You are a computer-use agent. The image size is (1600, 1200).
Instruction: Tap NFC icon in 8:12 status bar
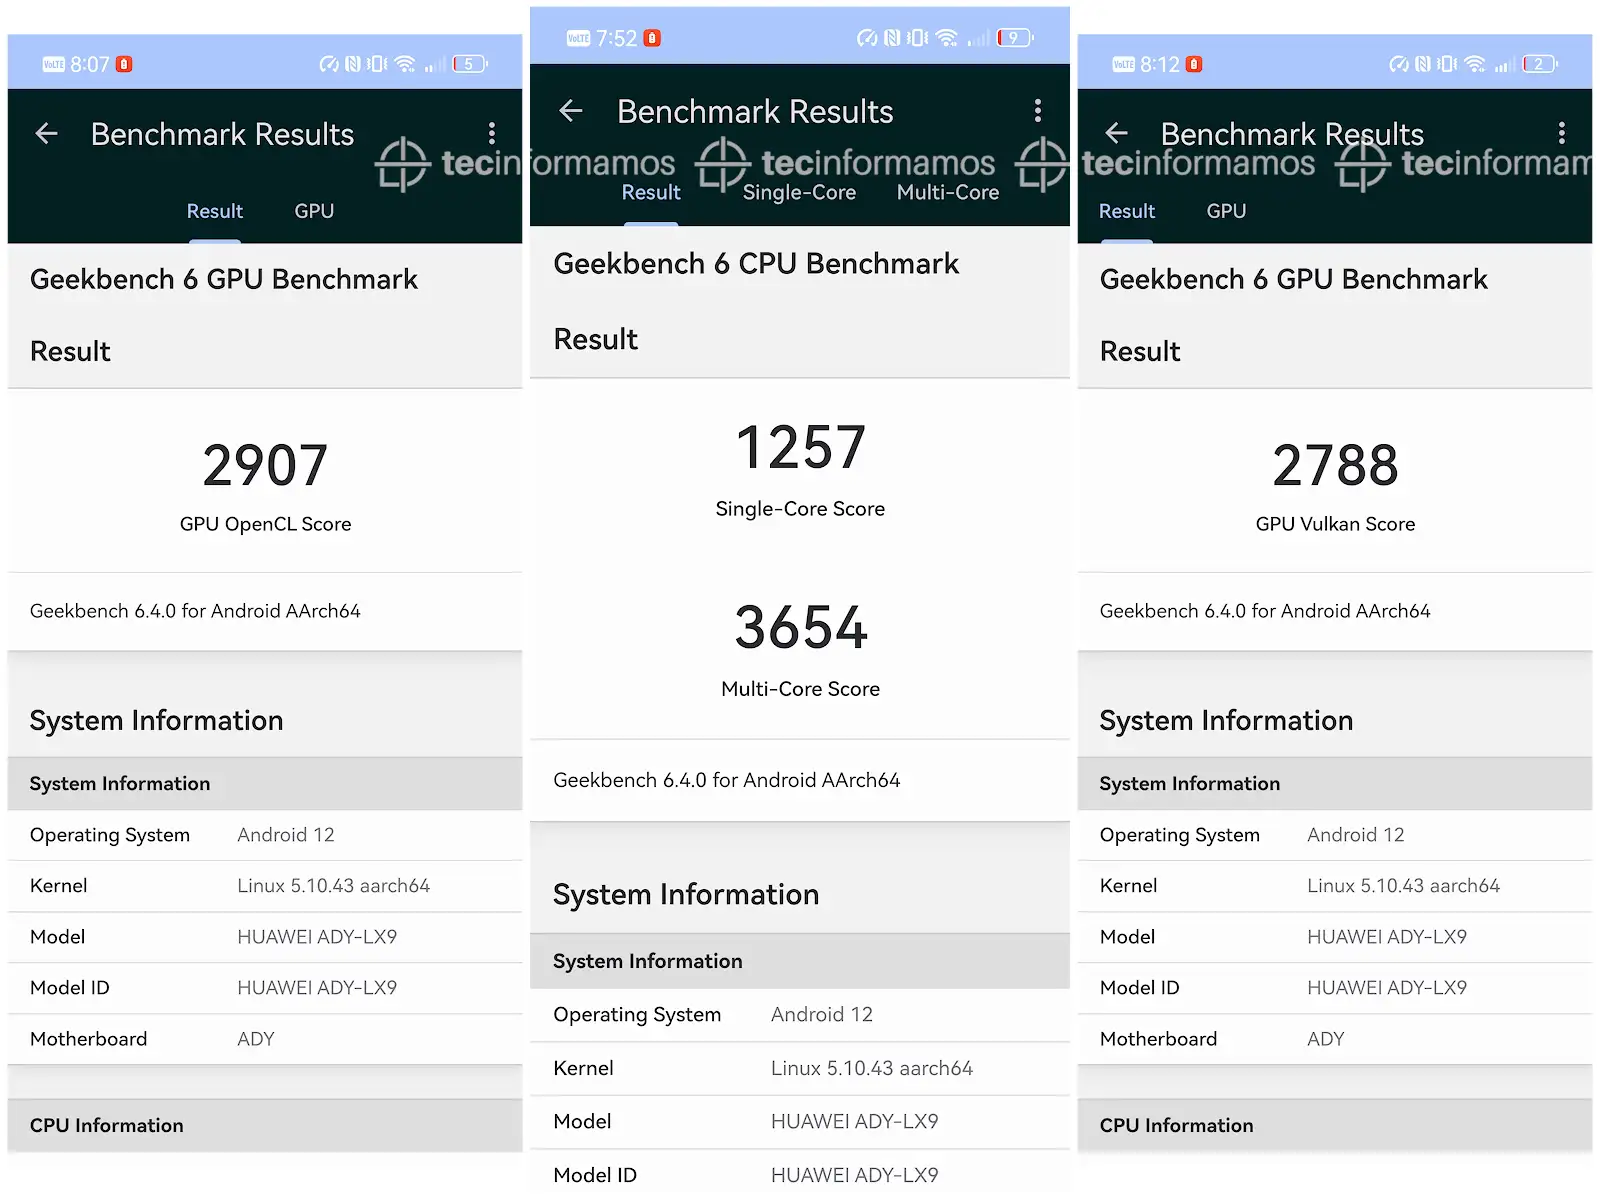pos(1422,65)
